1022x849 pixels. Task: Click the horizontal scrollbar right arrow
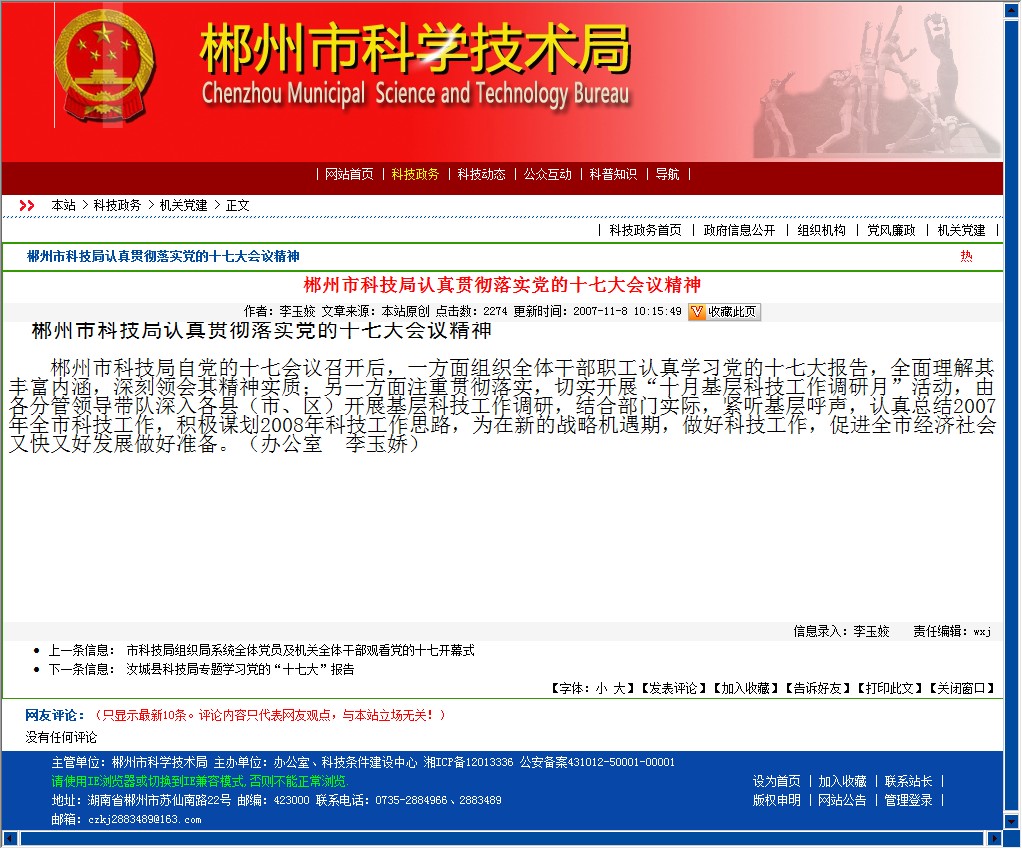click(x=994, y=838)
